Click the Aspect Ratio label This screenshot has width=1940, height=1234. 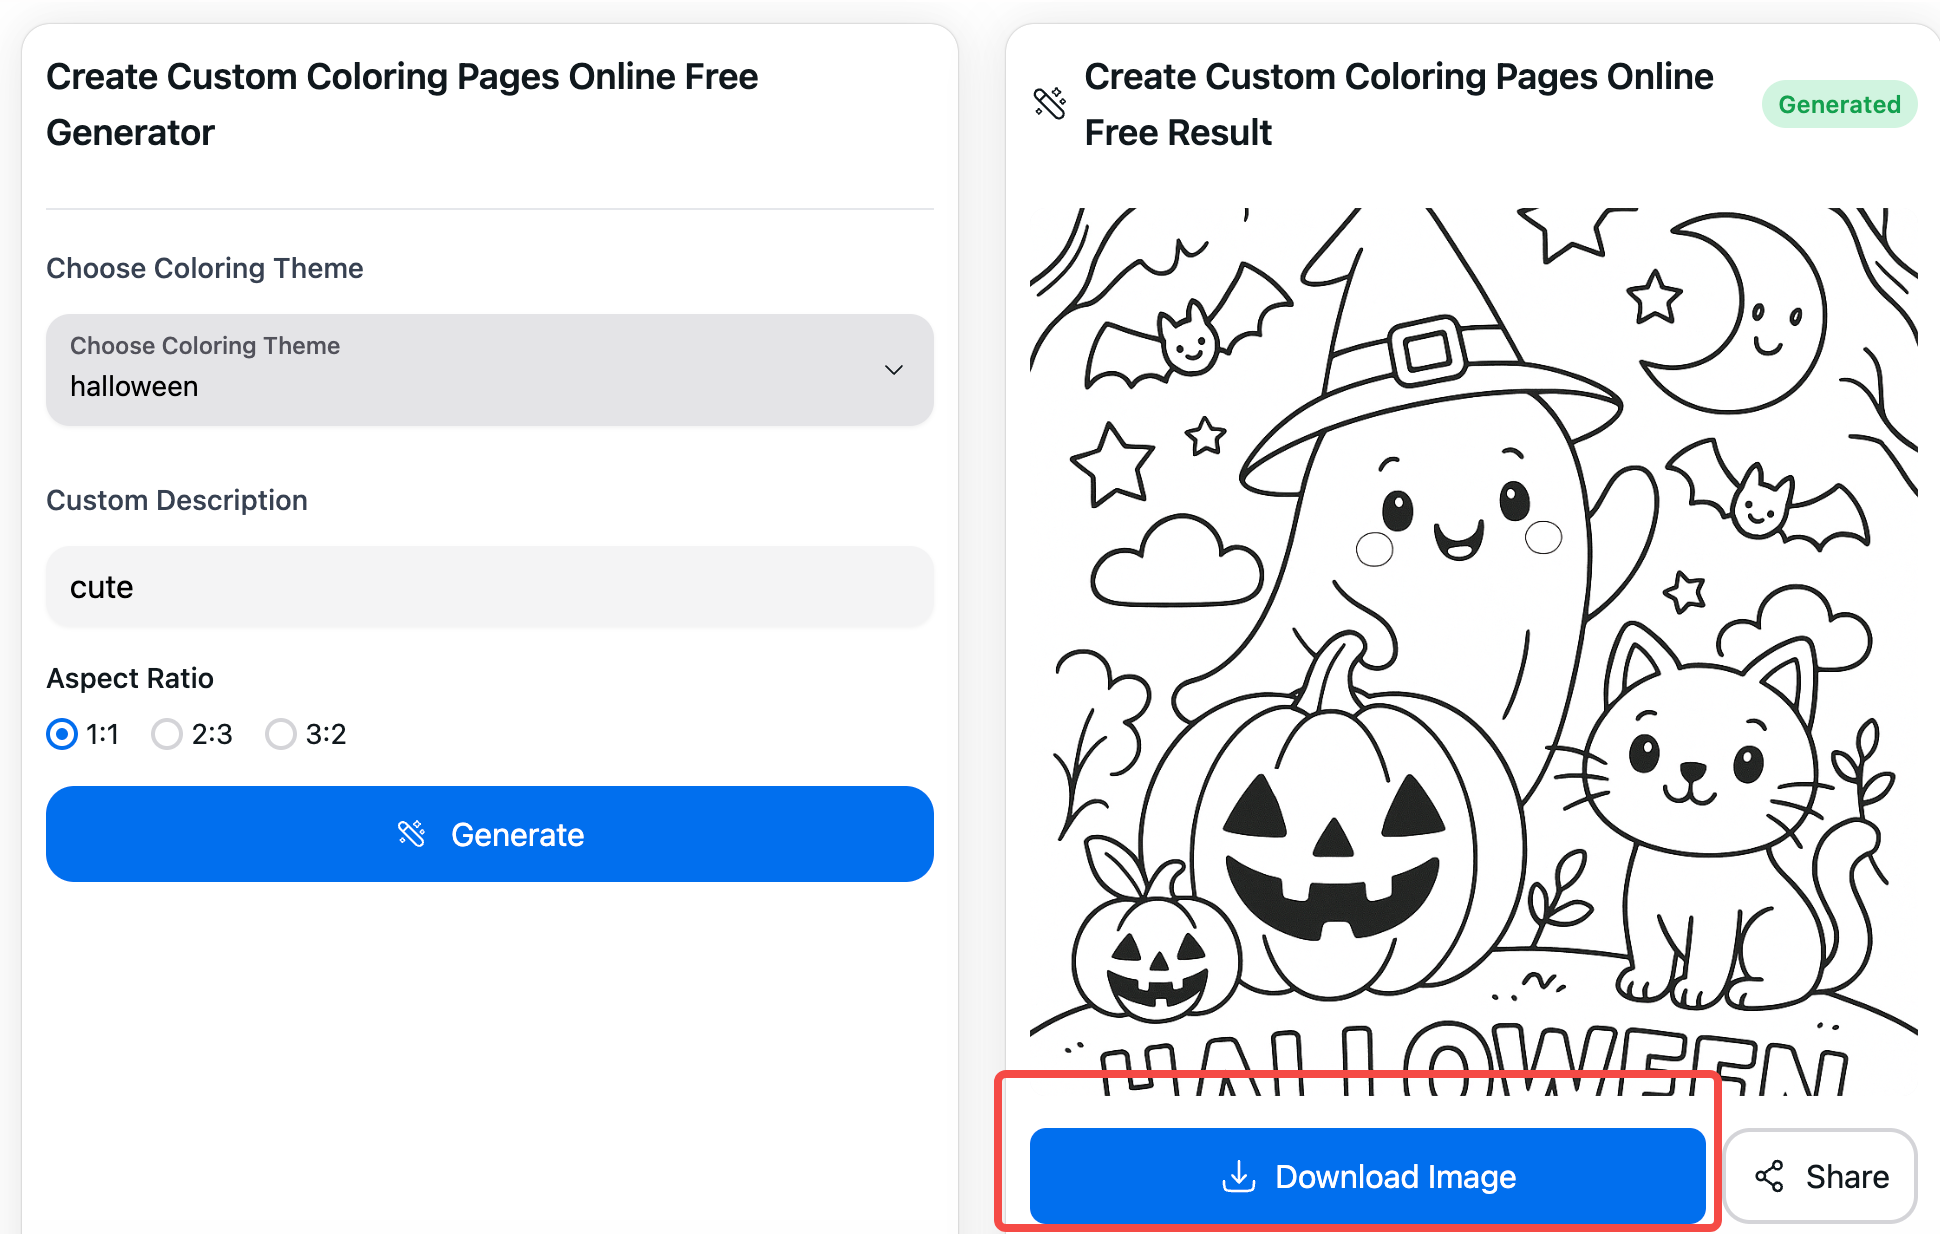click(x=130, y=678)
